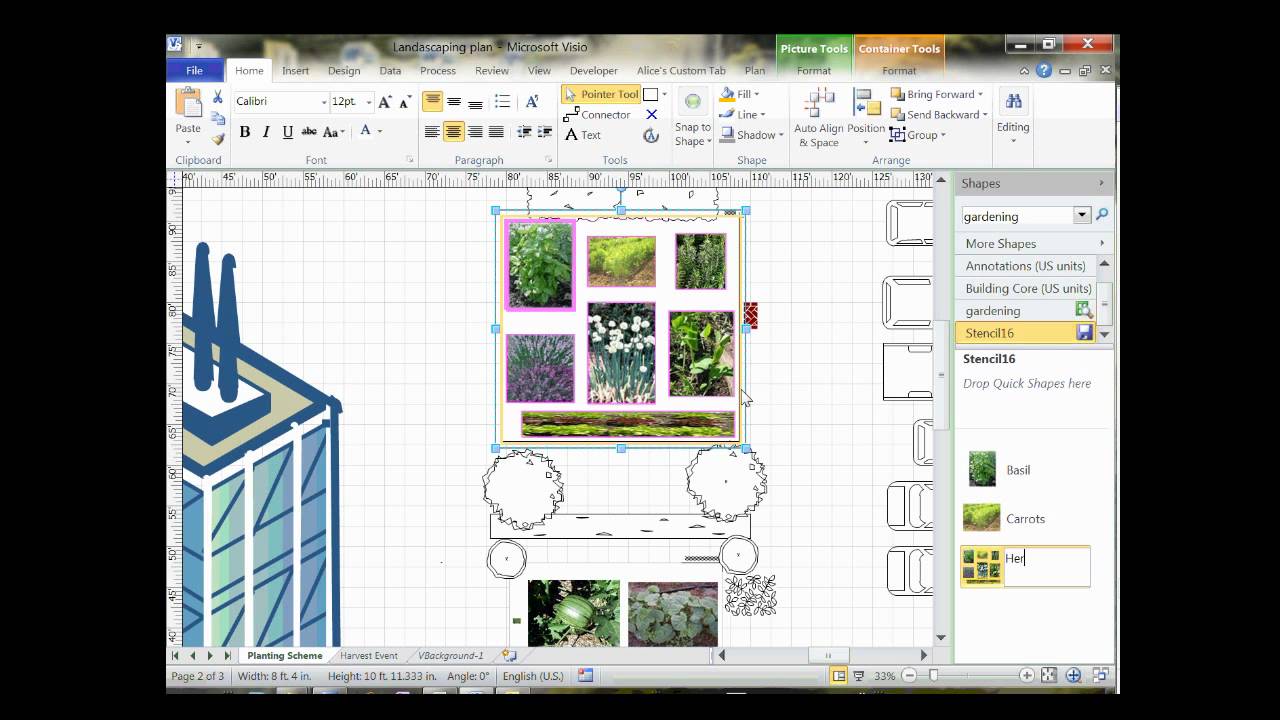This screenshot has width=1280, height=720.
Task: Toggle Underline formatting
Action: pyautogui.click(x=288, y=132)
